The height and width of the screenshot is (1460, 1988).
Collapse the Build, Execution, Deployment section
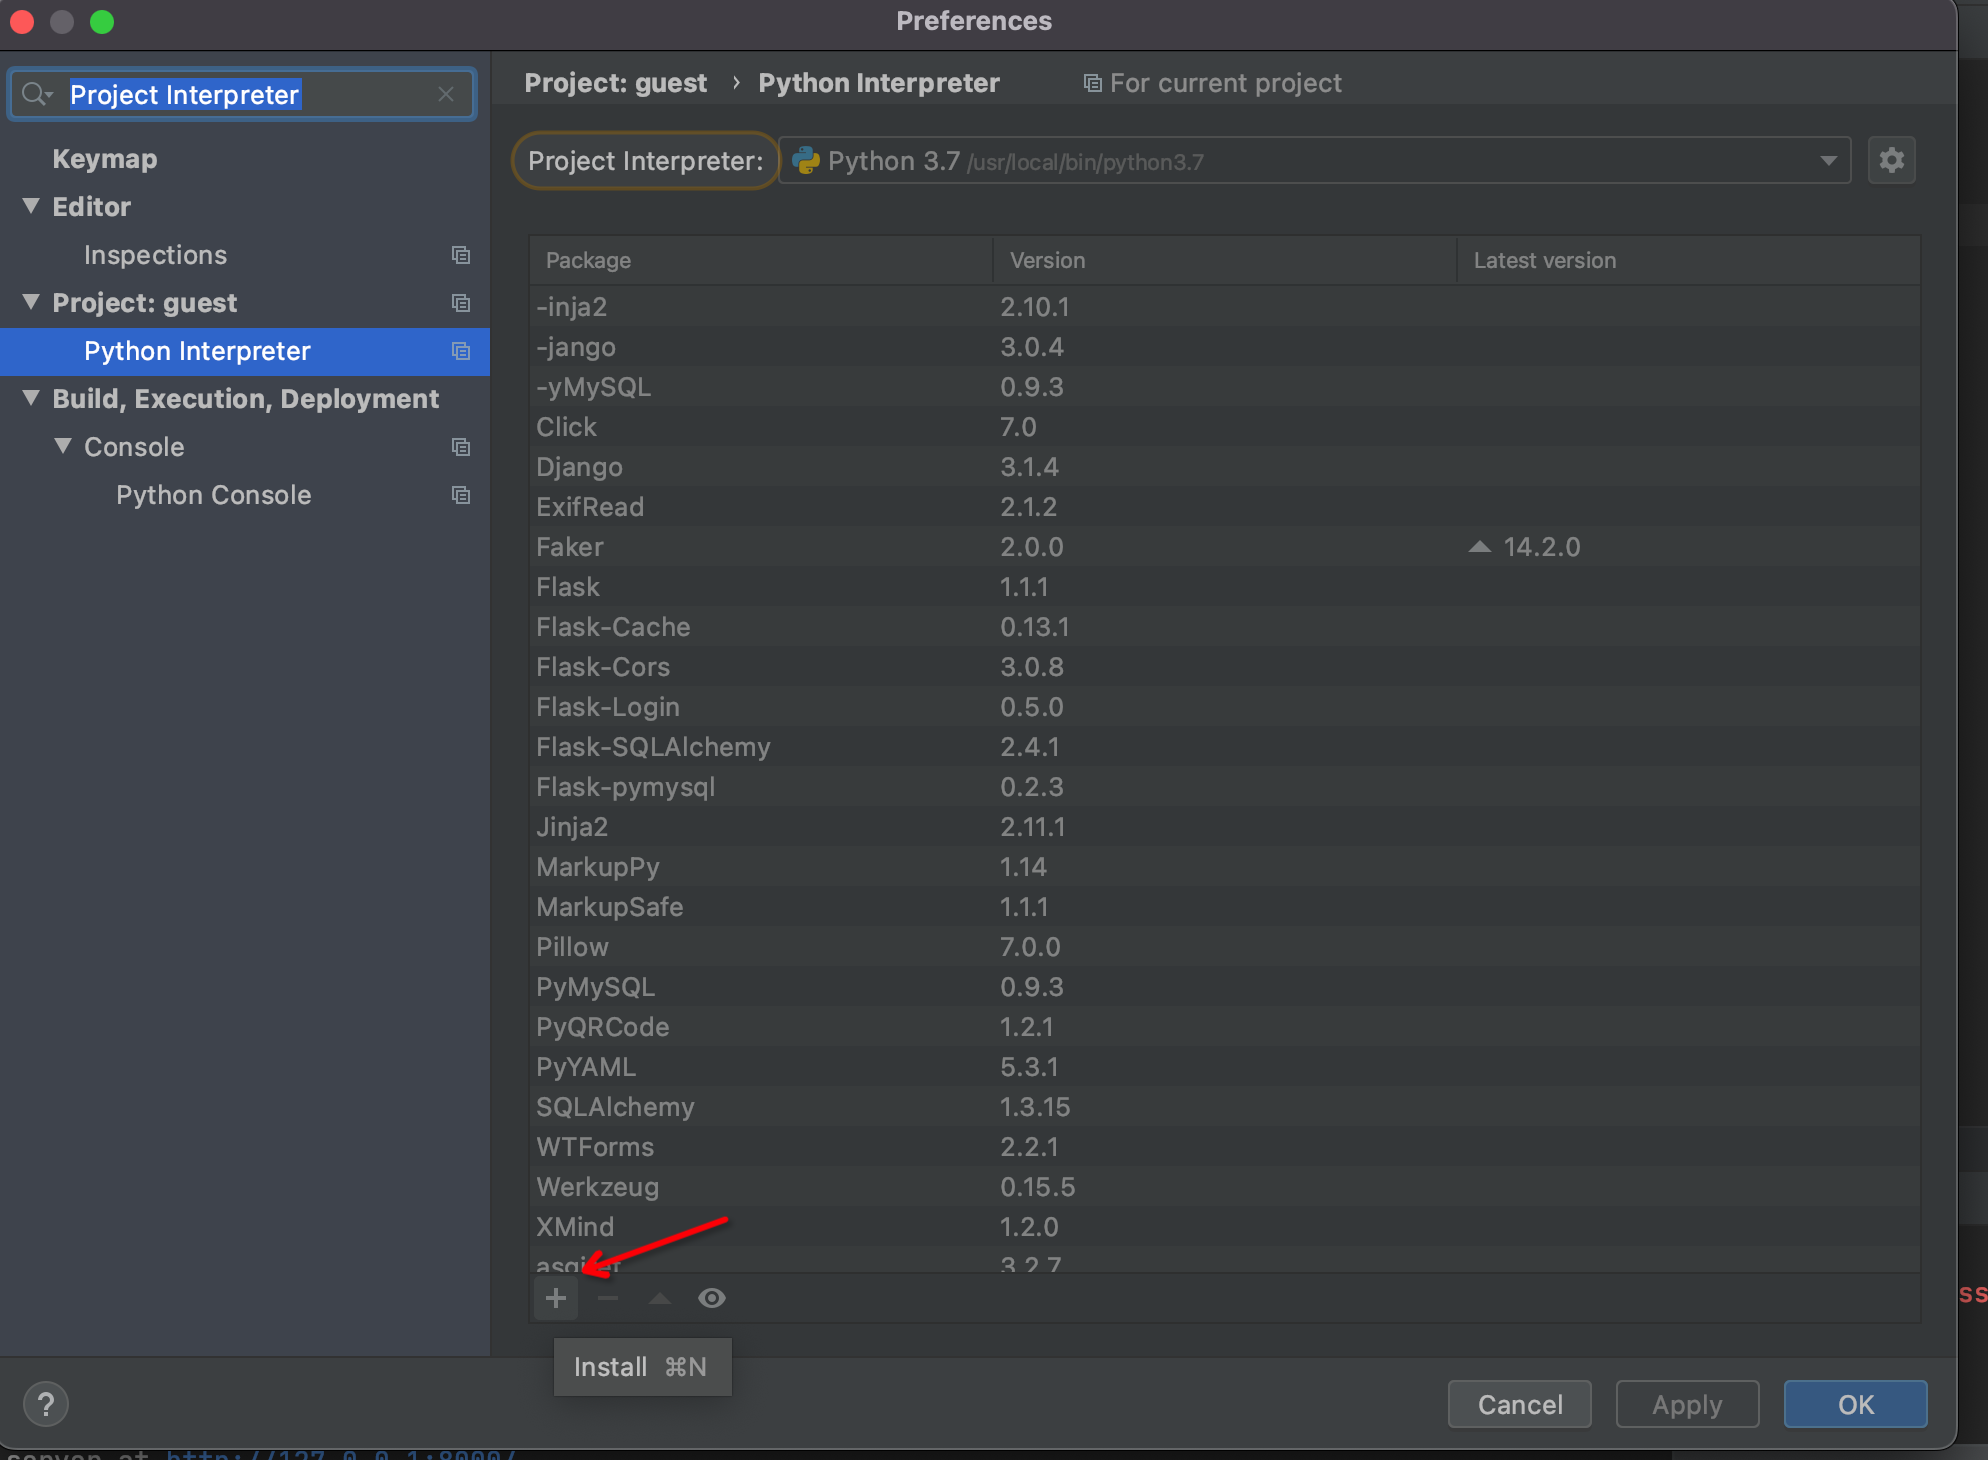pyautogui.click(x=31, y=398)
